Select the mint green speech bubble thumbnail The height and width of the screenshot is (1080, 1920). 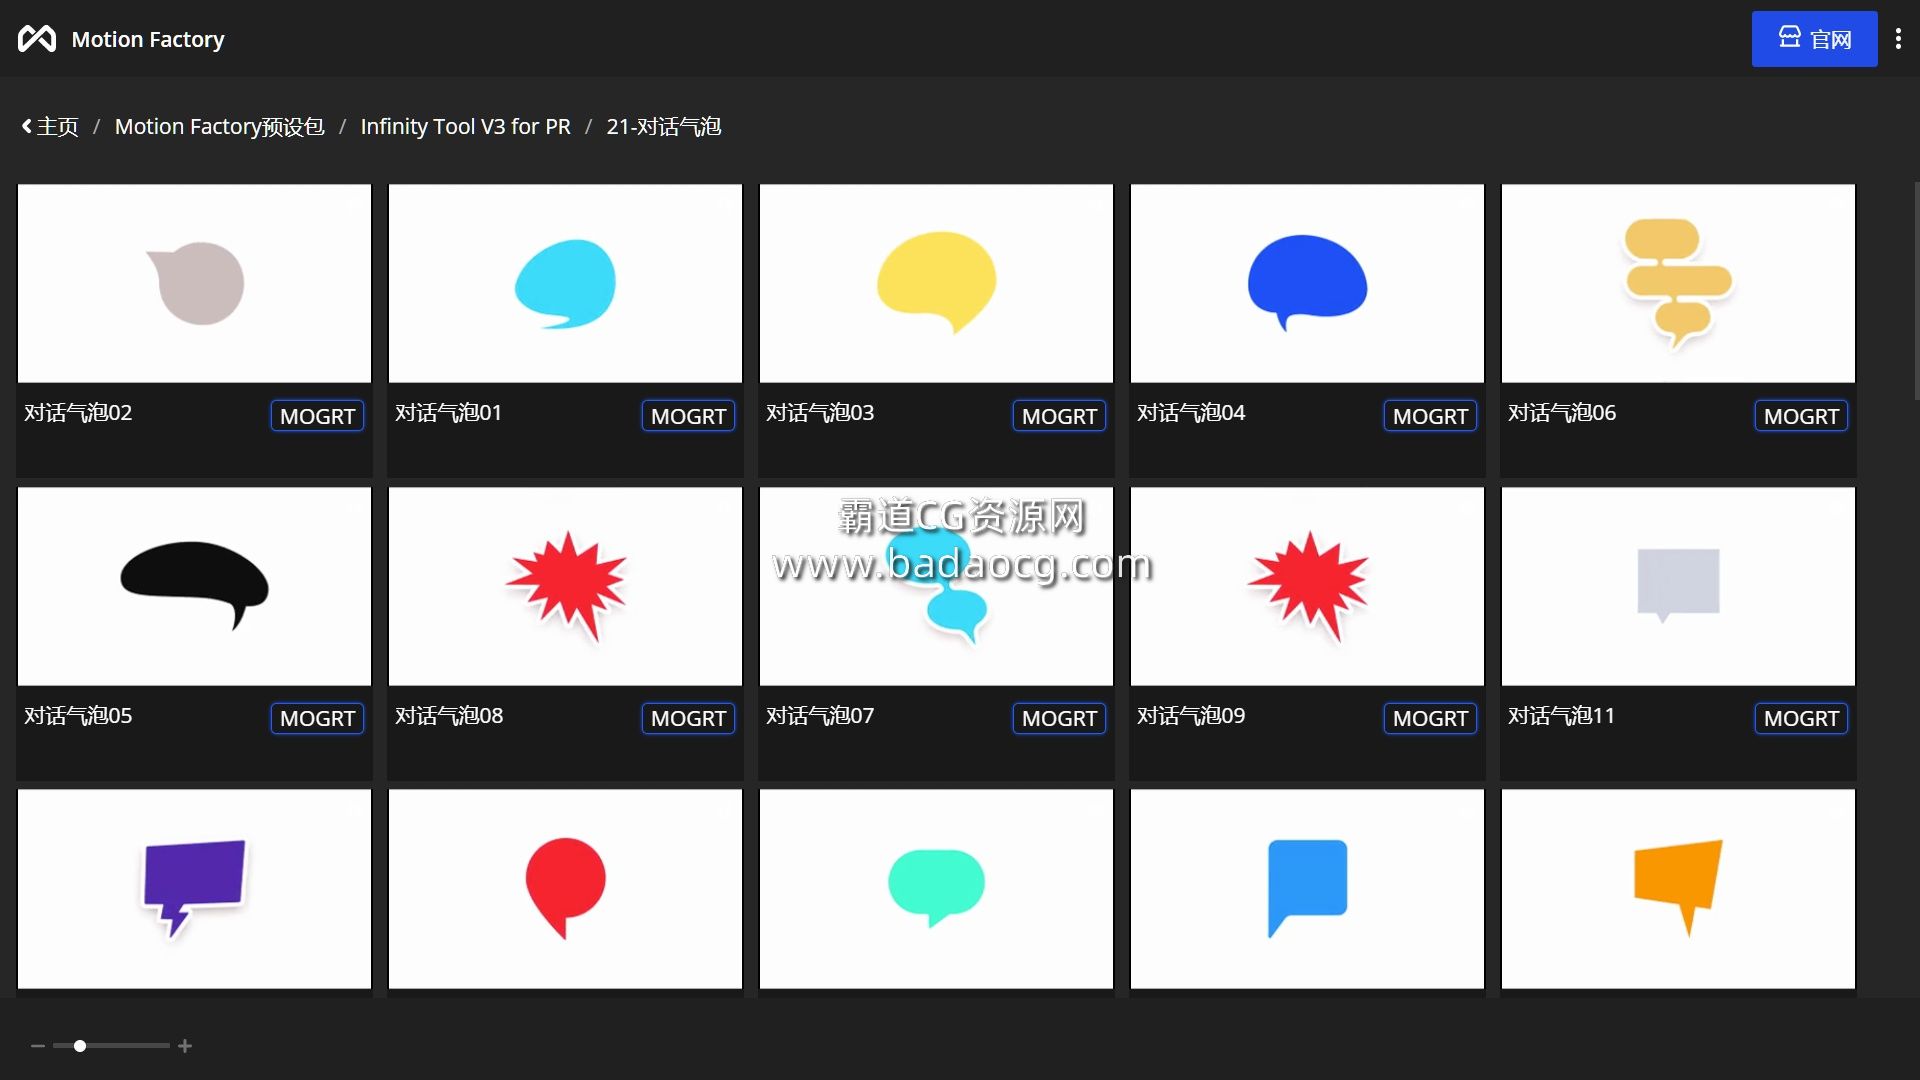936,889
